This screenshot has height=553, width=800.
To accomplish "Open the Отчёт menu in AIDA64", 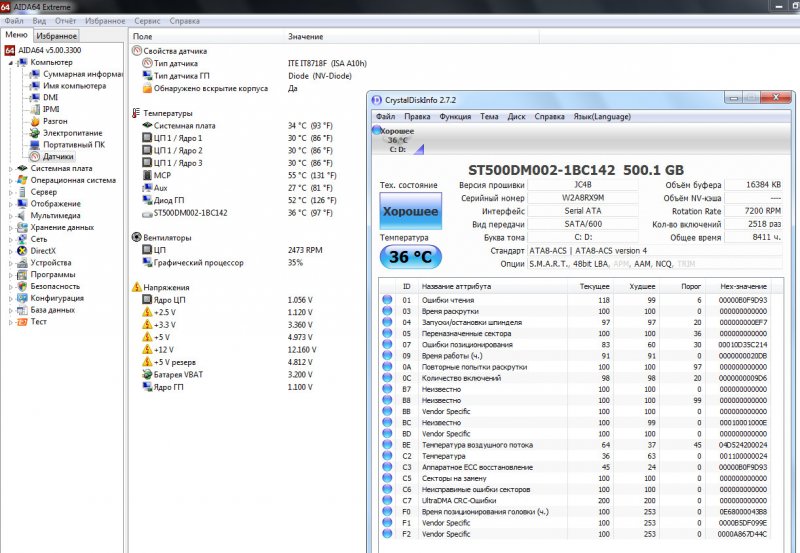I will 65,21.
